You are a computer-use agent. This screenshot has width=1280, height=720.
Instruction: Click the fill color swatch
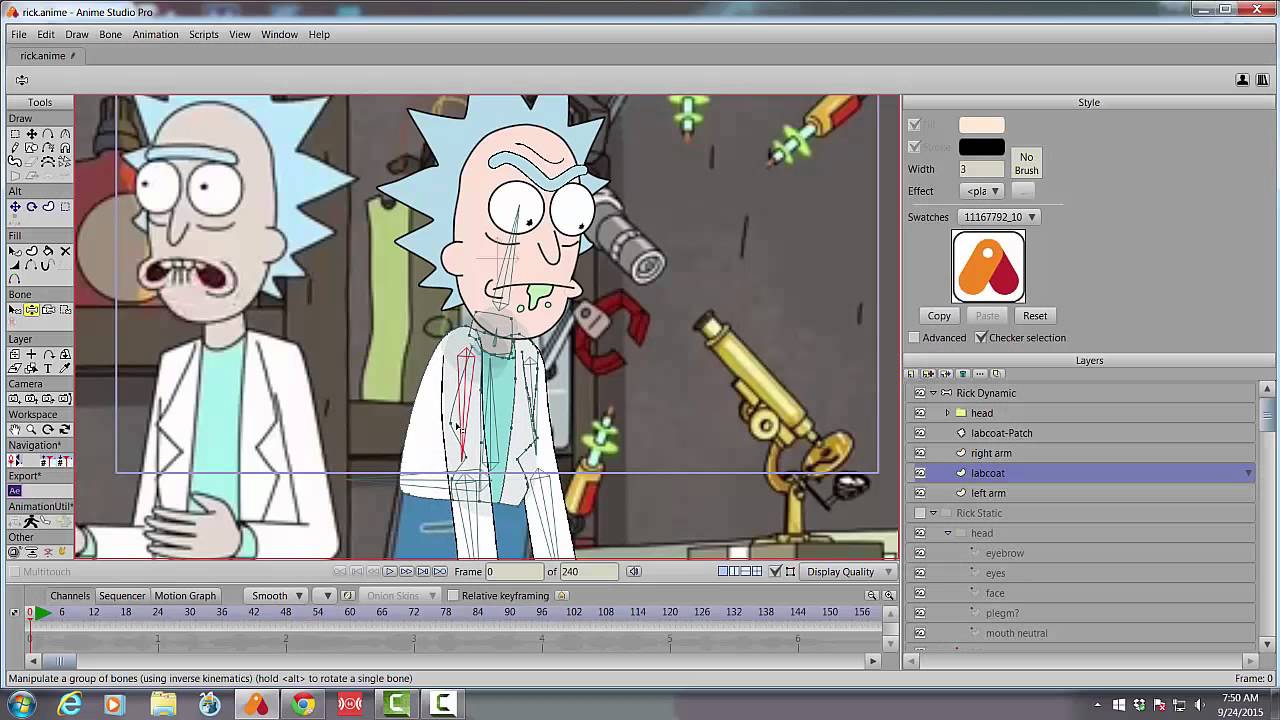point(981,125)
